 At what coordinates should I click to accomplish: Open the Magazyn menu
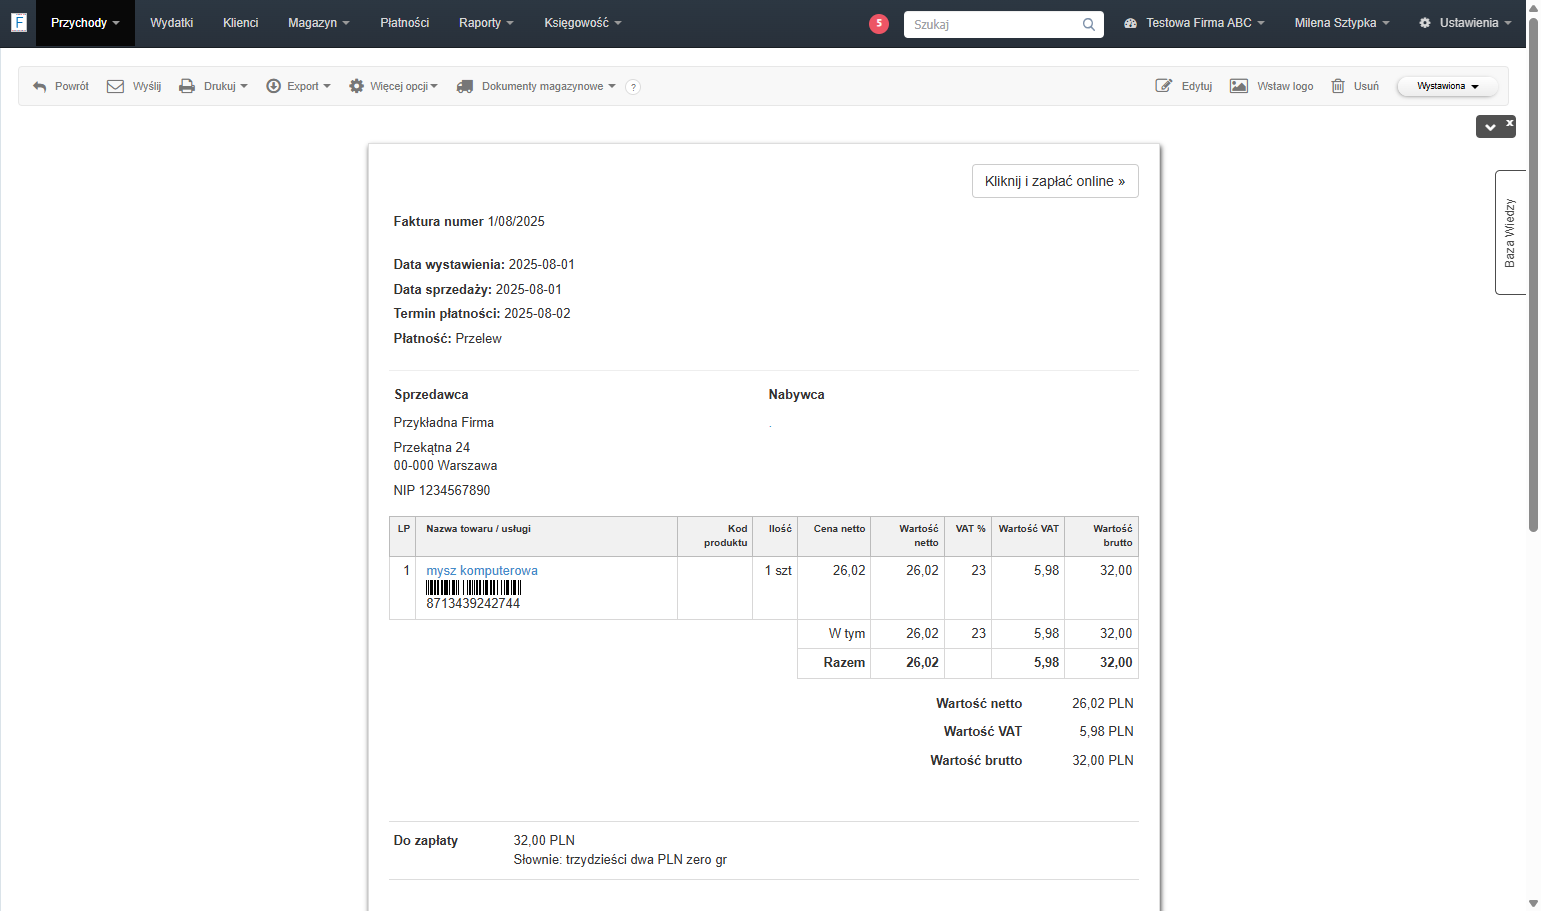319,23
